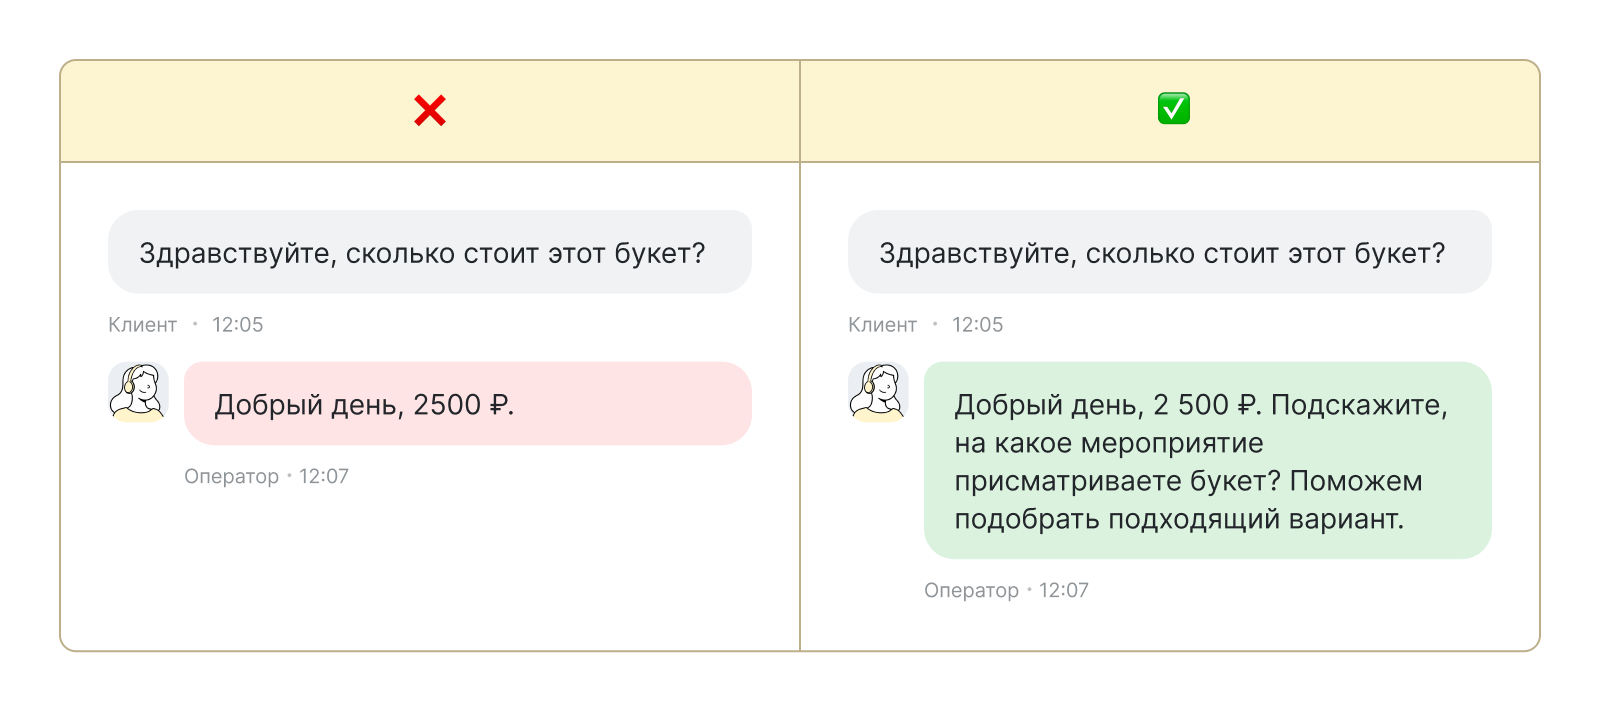
Task: Select the pink reply bubble 'Добрый день, 2500 ₽.'
Action: tap(467, 404)
